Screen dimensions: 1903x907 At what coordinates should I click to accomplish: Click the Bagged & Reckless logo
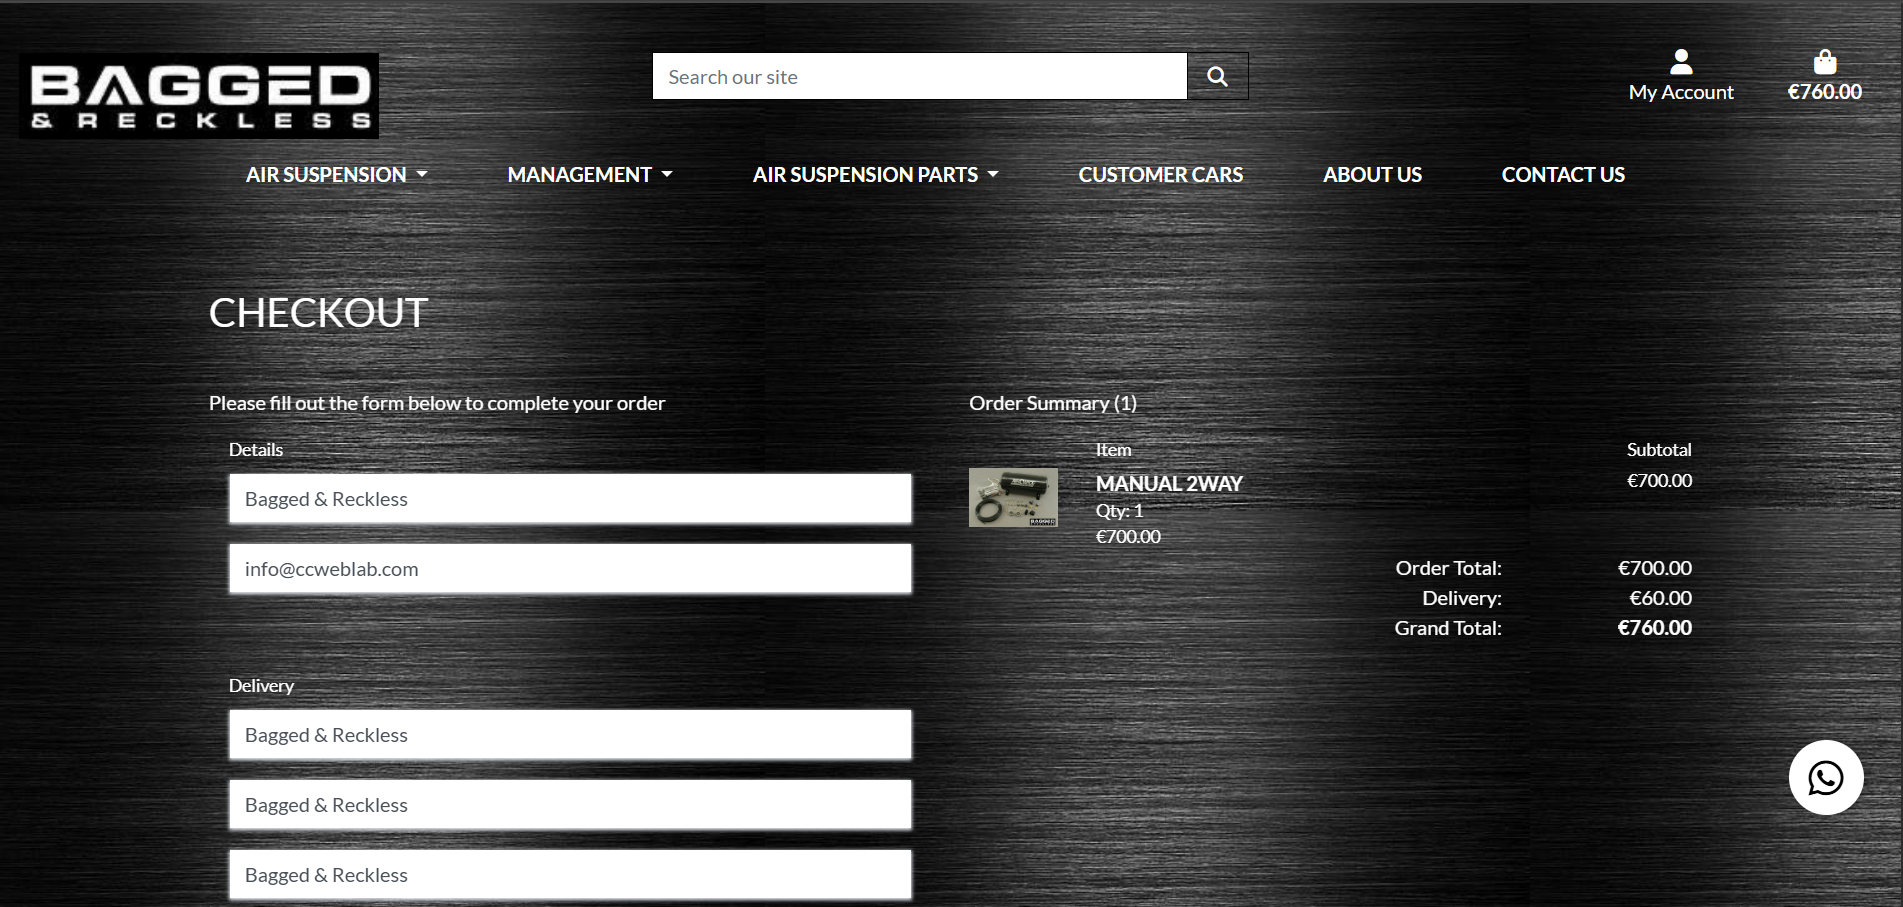197,95
